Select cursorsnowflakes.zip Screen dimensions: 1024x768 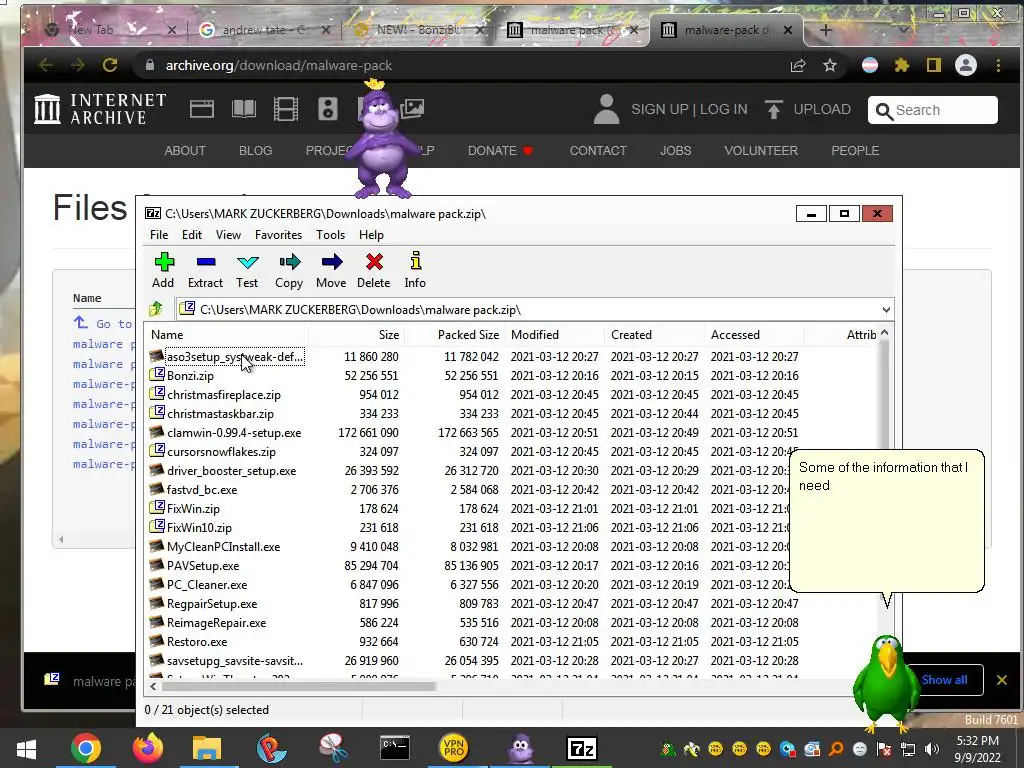pos(221,452)
